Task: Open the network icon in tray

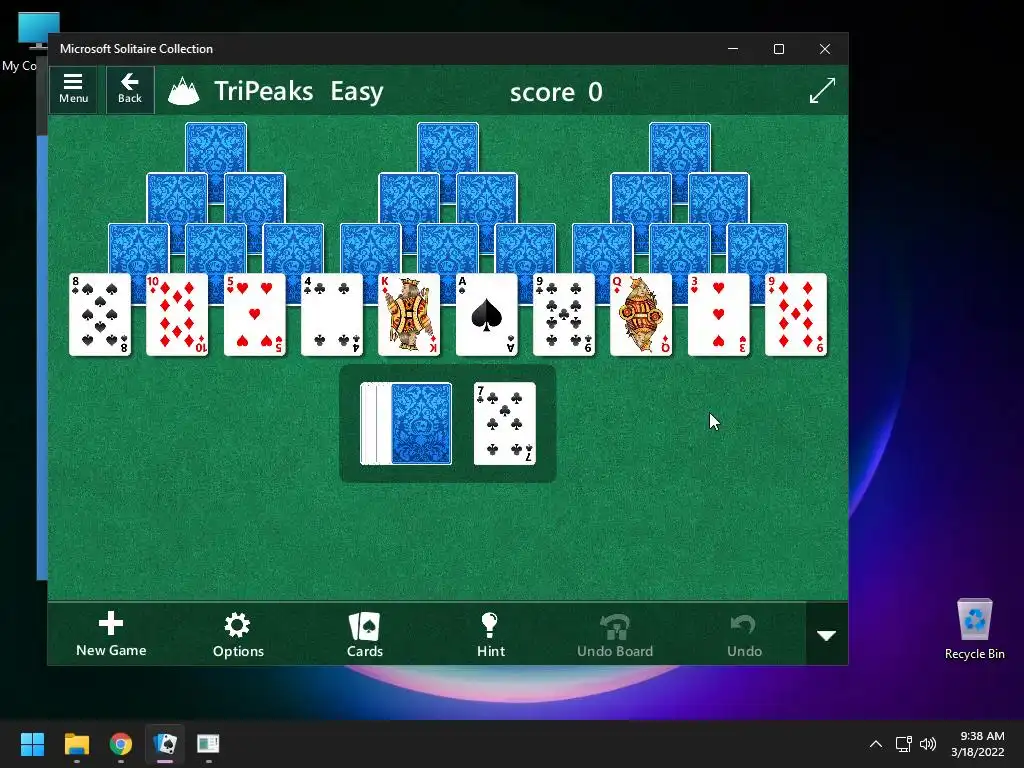Action: 903,744
